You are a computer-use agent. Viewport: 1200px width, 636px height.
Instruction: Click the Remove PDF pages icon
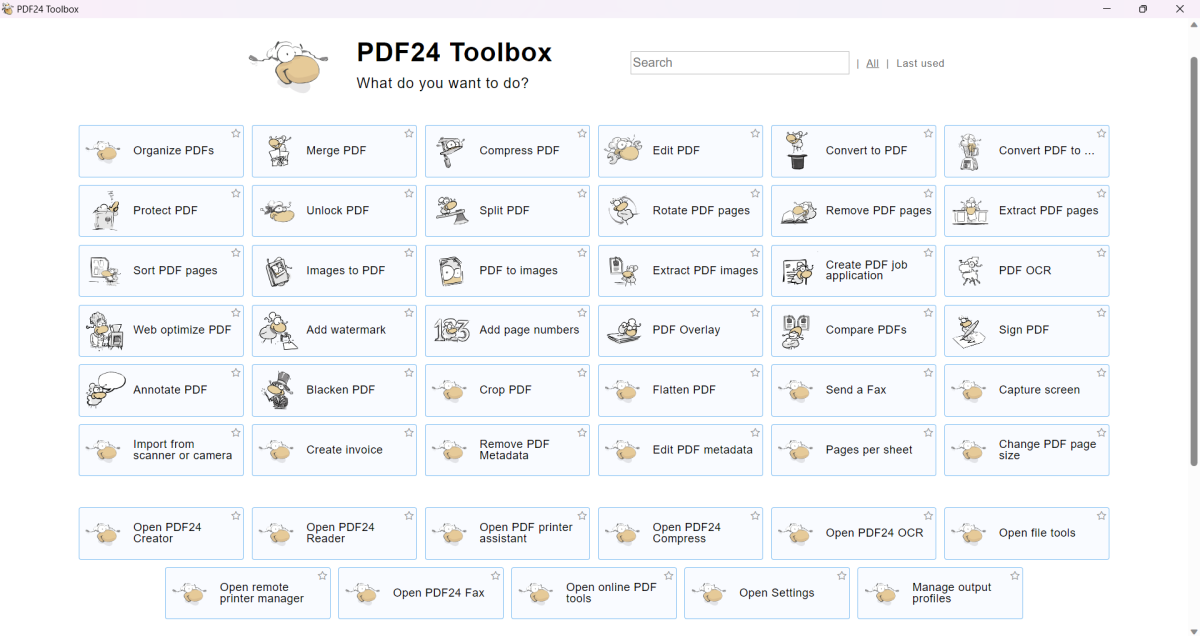(798, 211)
